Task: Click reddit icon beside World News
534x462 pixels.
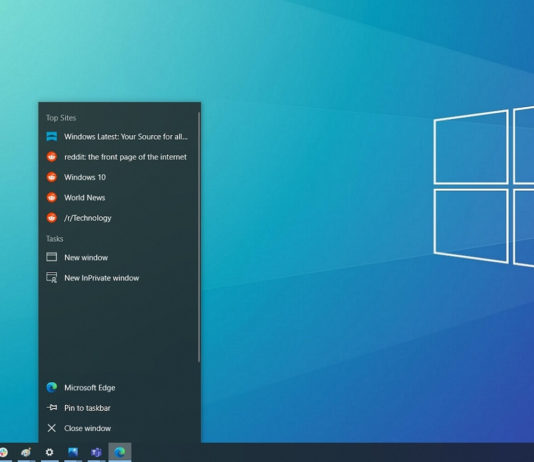Action: click(x=52, y=197)
